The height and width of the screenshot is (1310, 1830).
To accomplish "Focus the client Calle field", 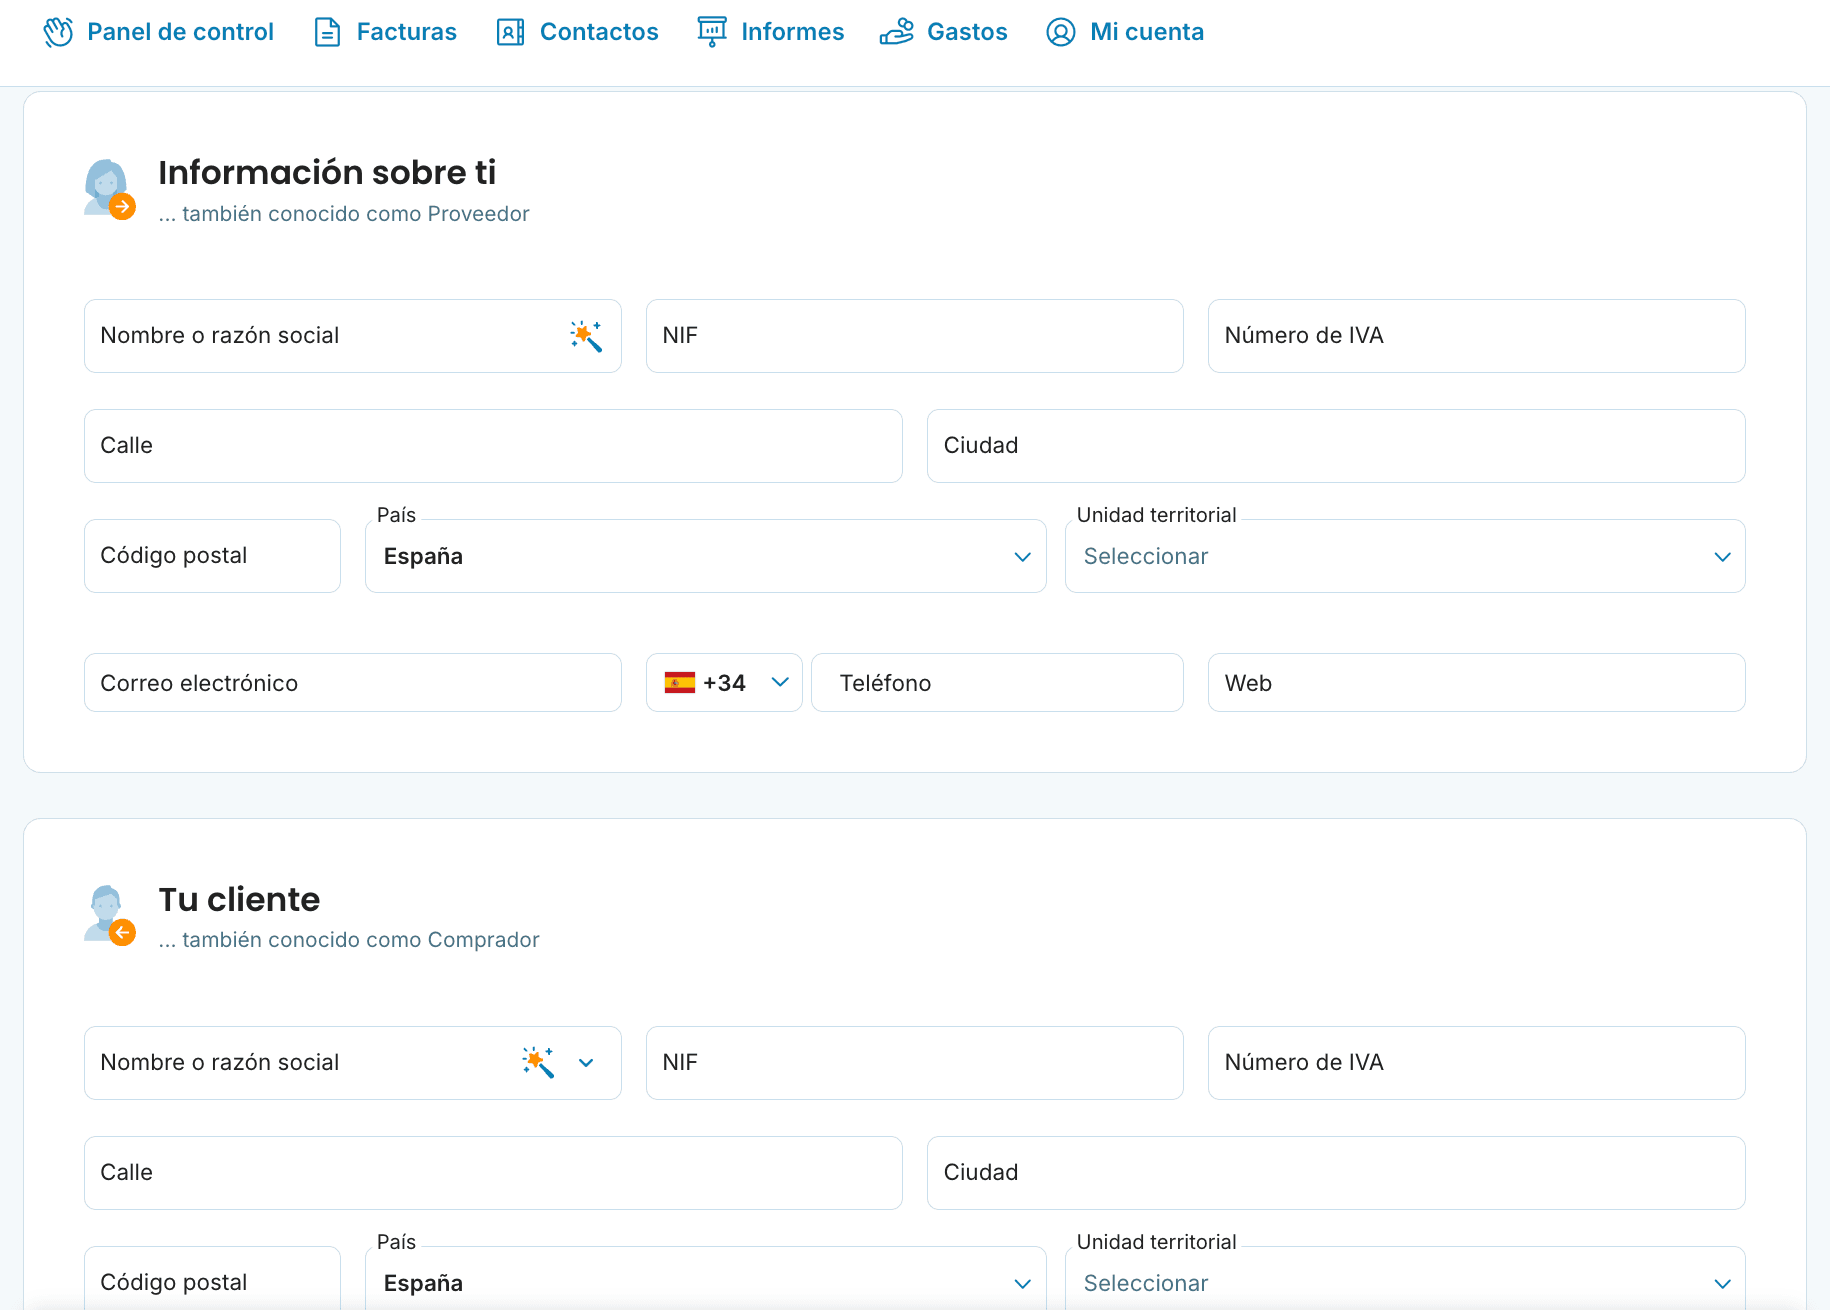I will pyautogui.click(x=493, y=1172).
